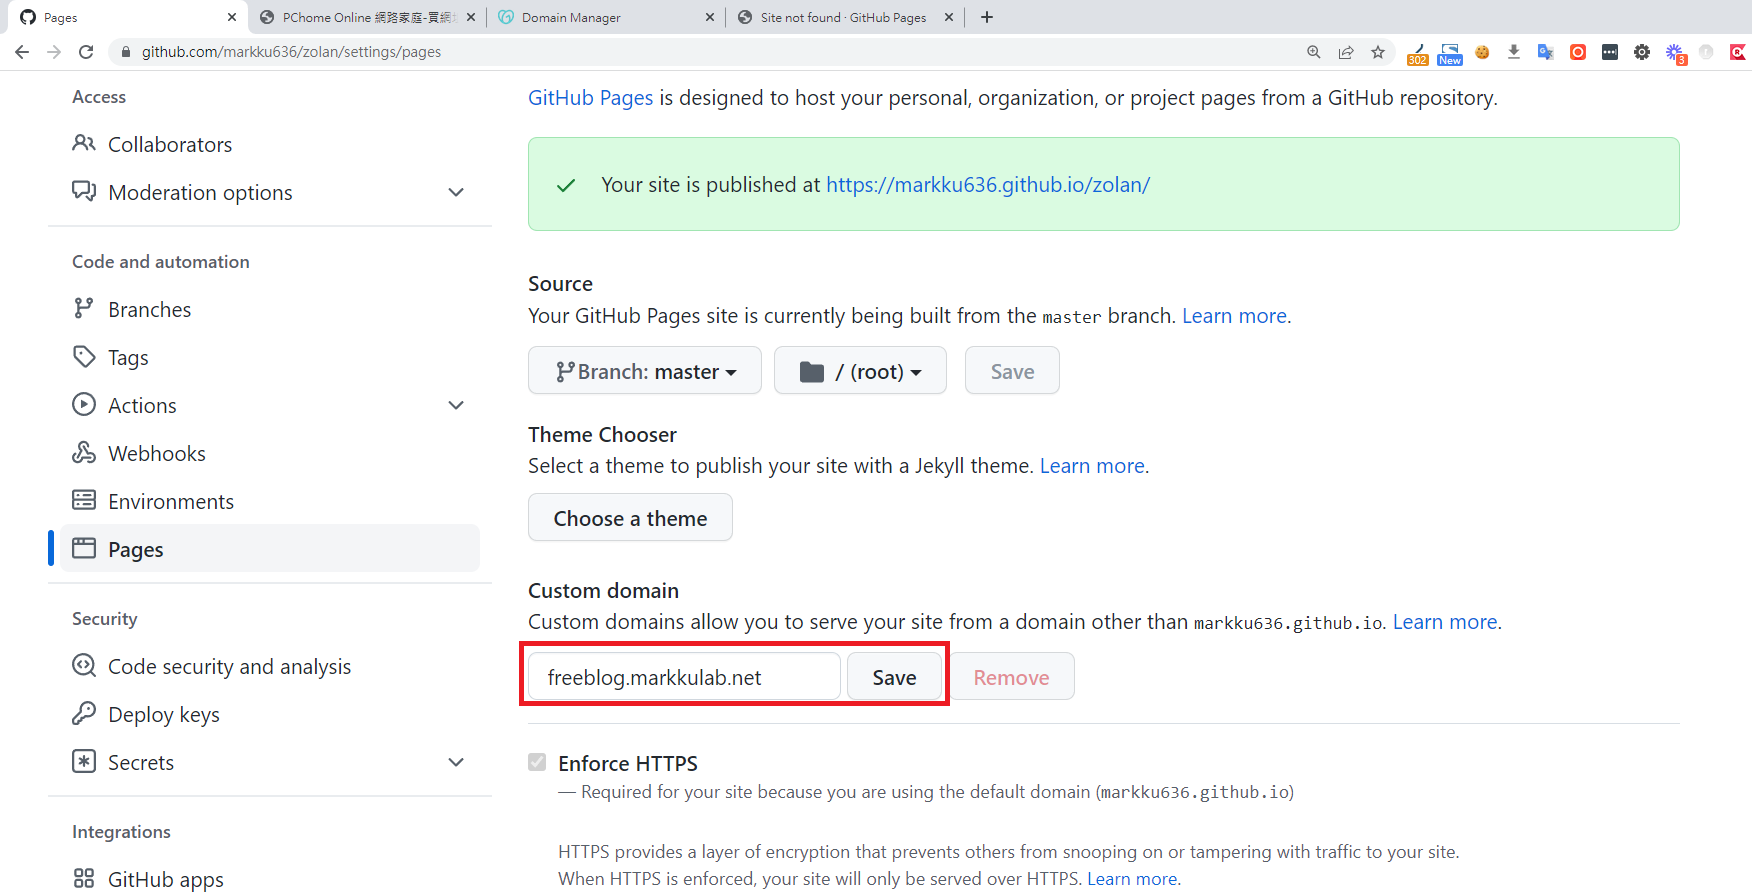The height and width of the screenshot is (896, 1752).
Task: Click the browser zoom magnifier icon
Action: [1314, 52]
